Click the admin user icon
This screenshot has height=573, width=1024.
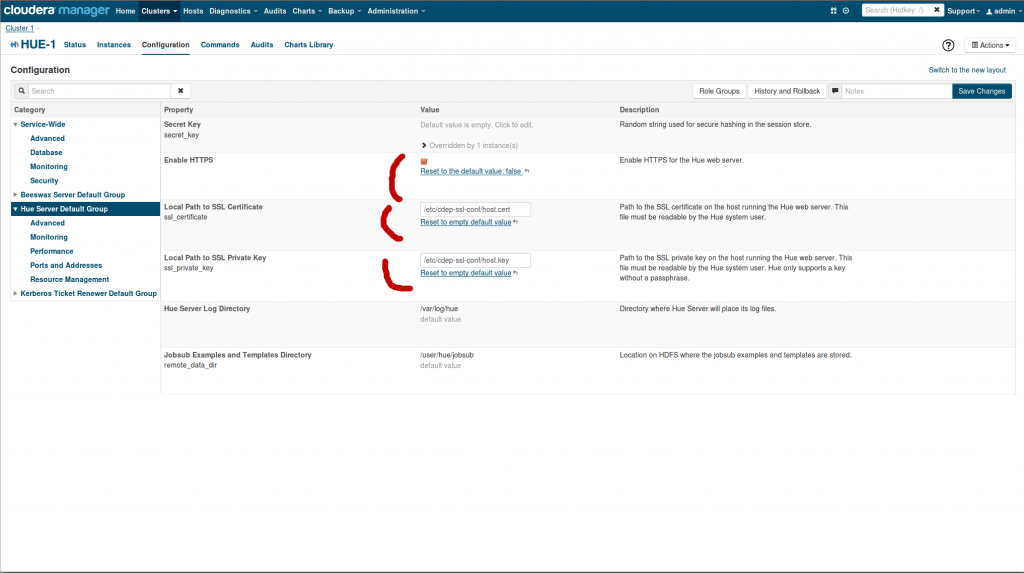click(989, 11)
